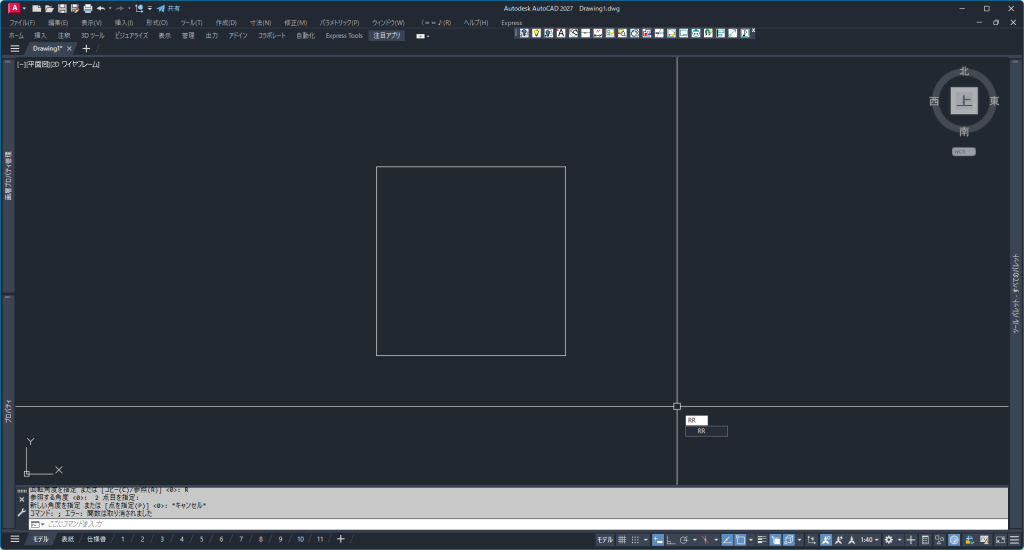The height and width of the screenshot is (550, 1024).
Task: Expand the WCS dropdown under the ViewCube
Action: pos(964,152)
